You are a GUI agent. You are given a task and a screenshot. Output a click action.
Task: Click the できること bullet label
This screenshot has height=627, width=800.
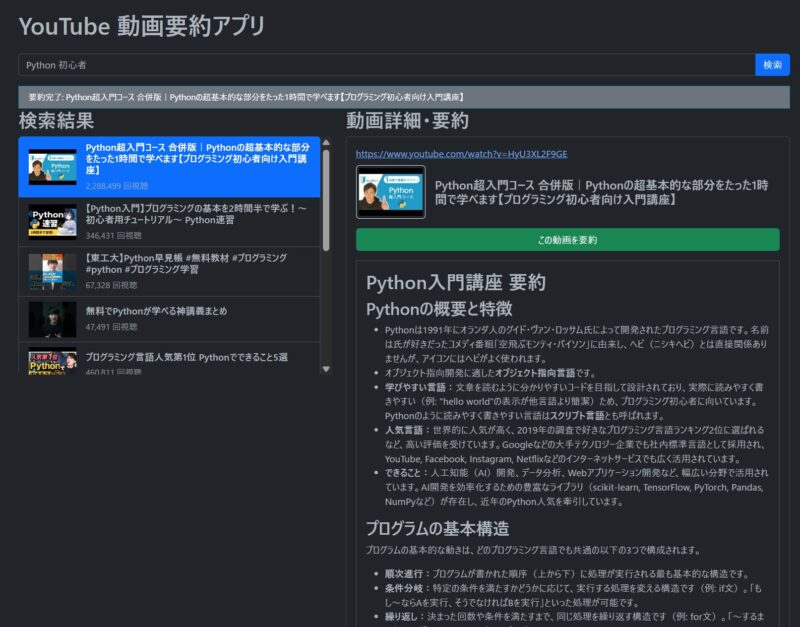point(403,473)
